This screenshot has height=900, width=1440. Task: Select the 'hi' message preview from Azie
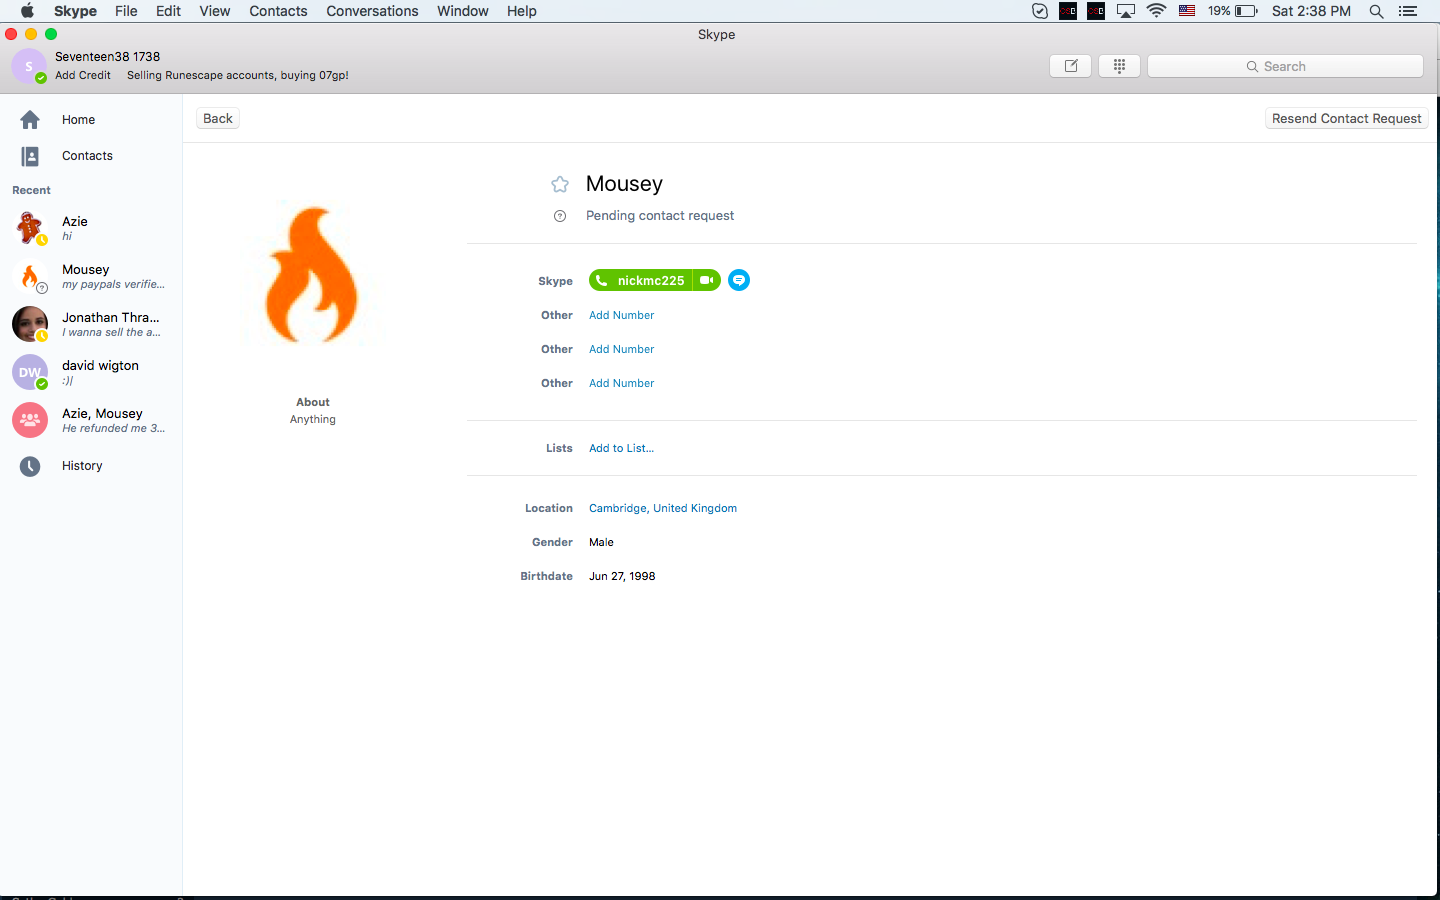(67, 236)
